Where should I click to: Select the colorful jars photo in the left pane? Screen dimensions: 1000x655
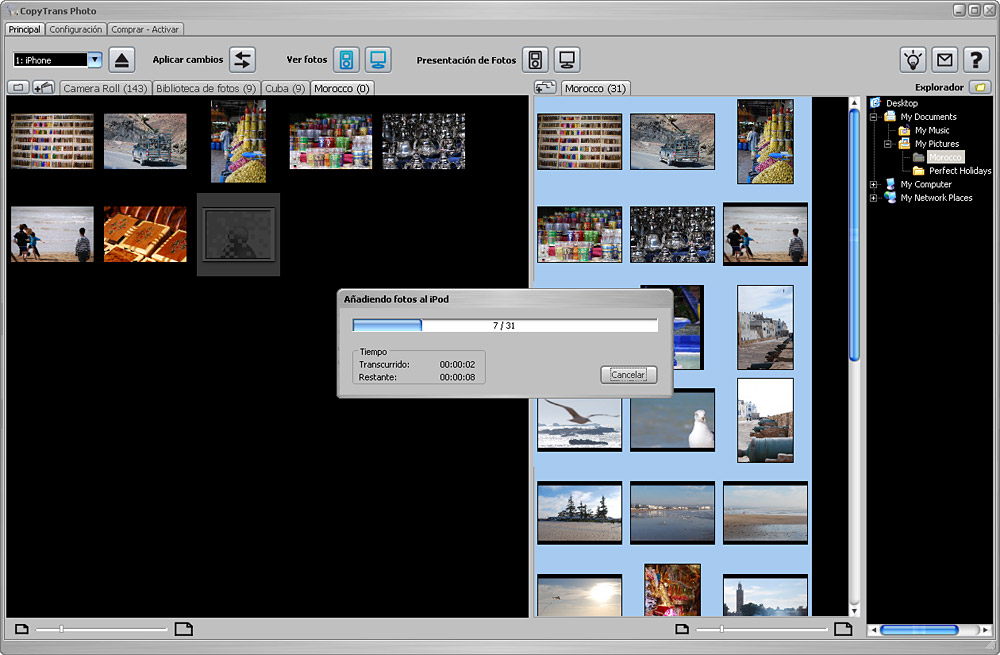[331, 141]
